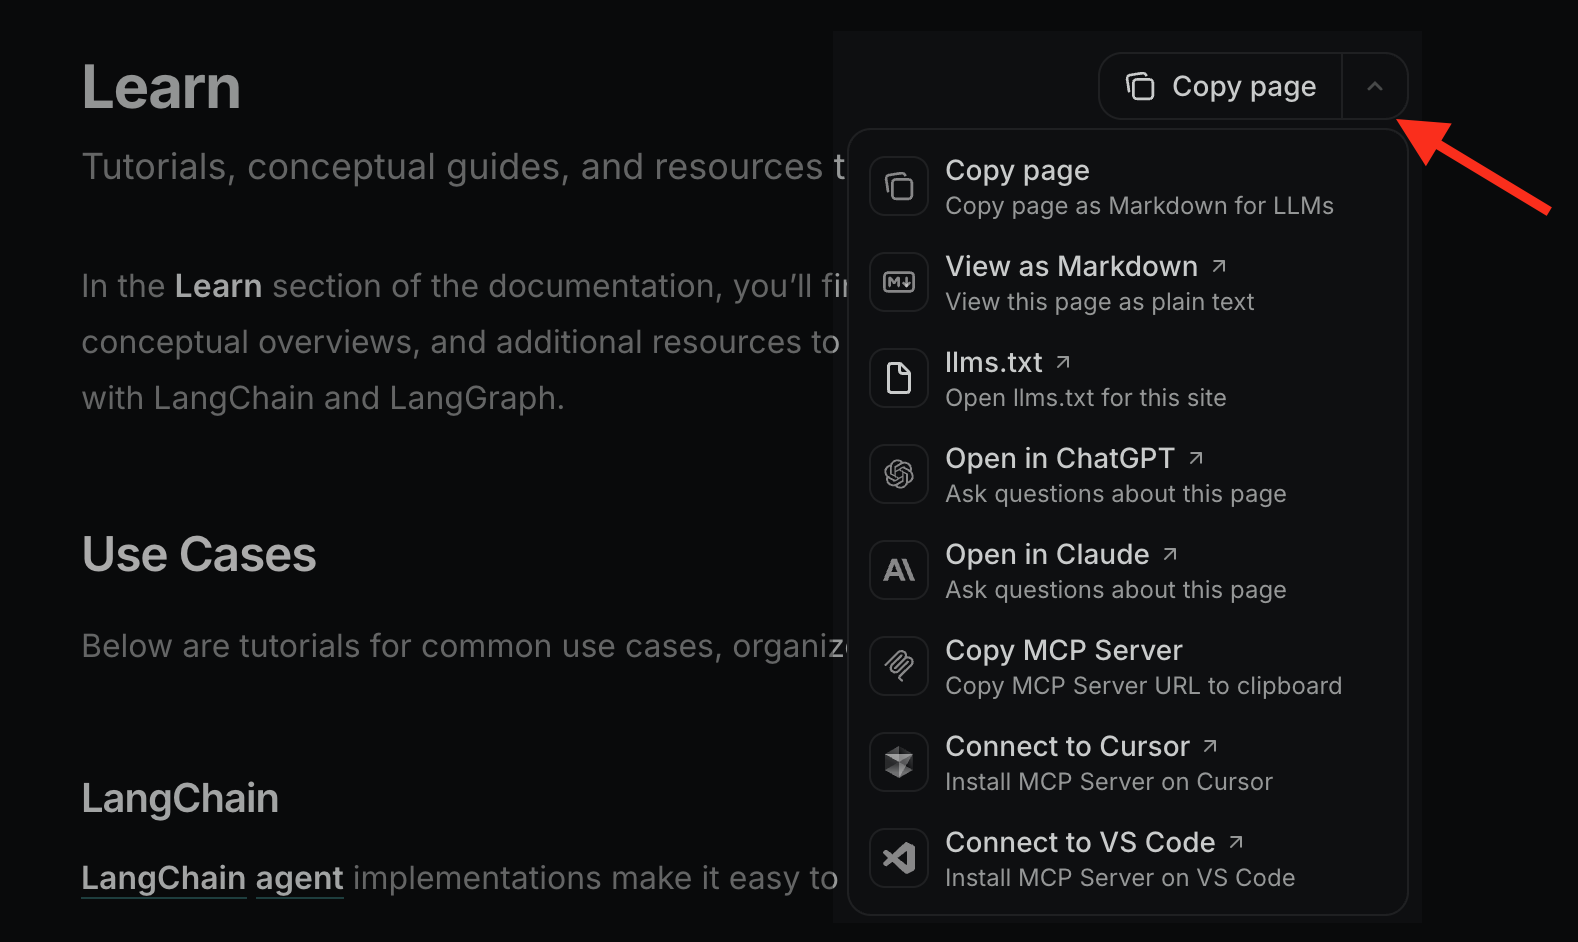
Task: Choose View as Markdown menu entry
Action: coord(1098,283)
